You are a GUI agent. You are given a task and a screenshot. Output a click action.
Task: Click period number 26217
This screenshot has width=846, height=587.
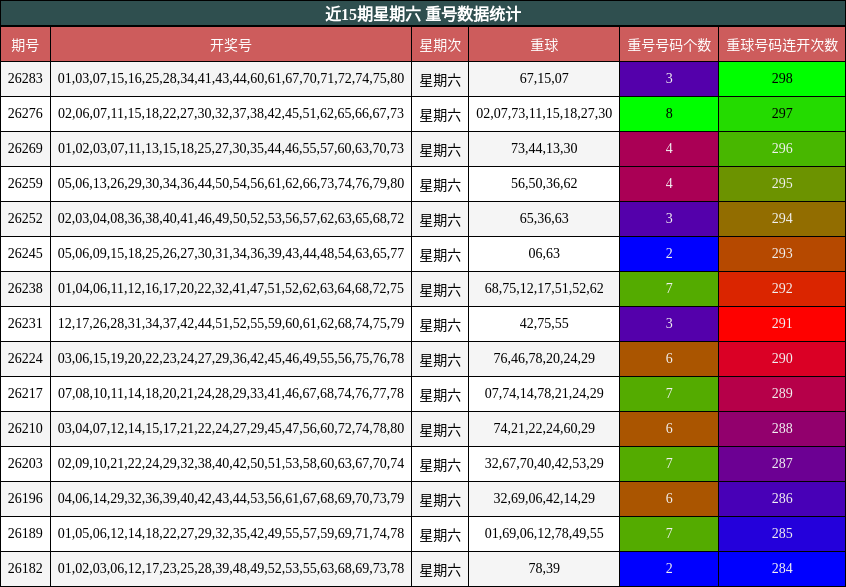point(25,394)
